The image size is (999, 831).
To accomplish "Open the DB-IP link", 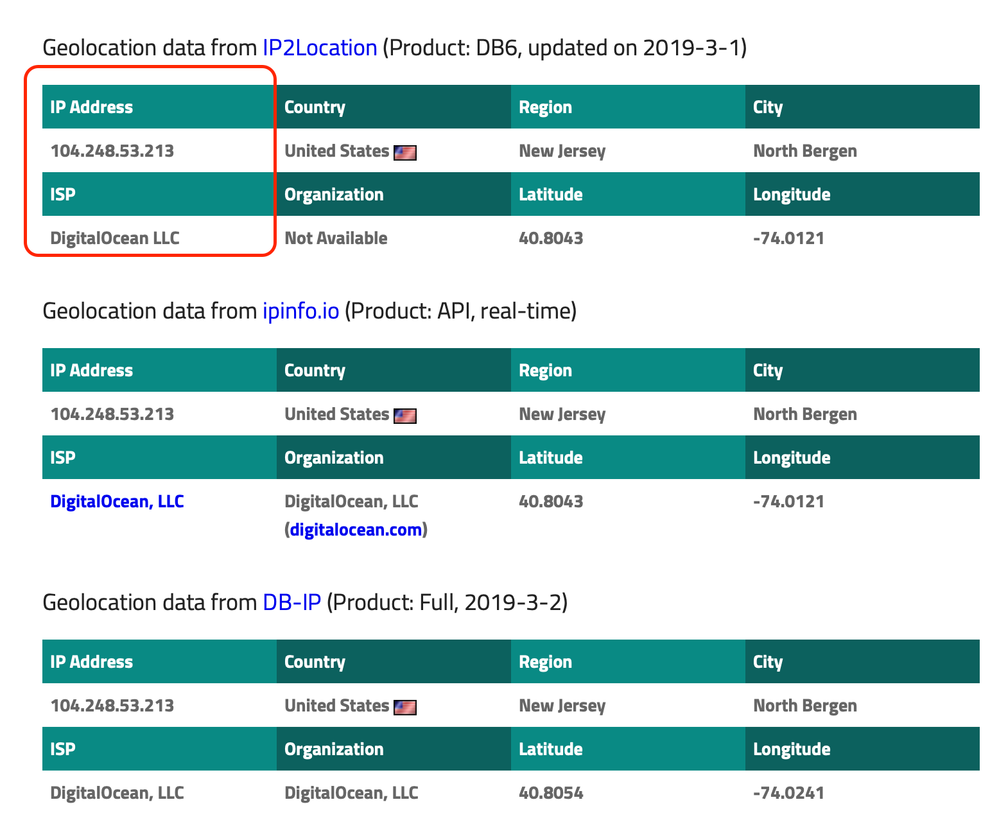I will coord(292,602).
